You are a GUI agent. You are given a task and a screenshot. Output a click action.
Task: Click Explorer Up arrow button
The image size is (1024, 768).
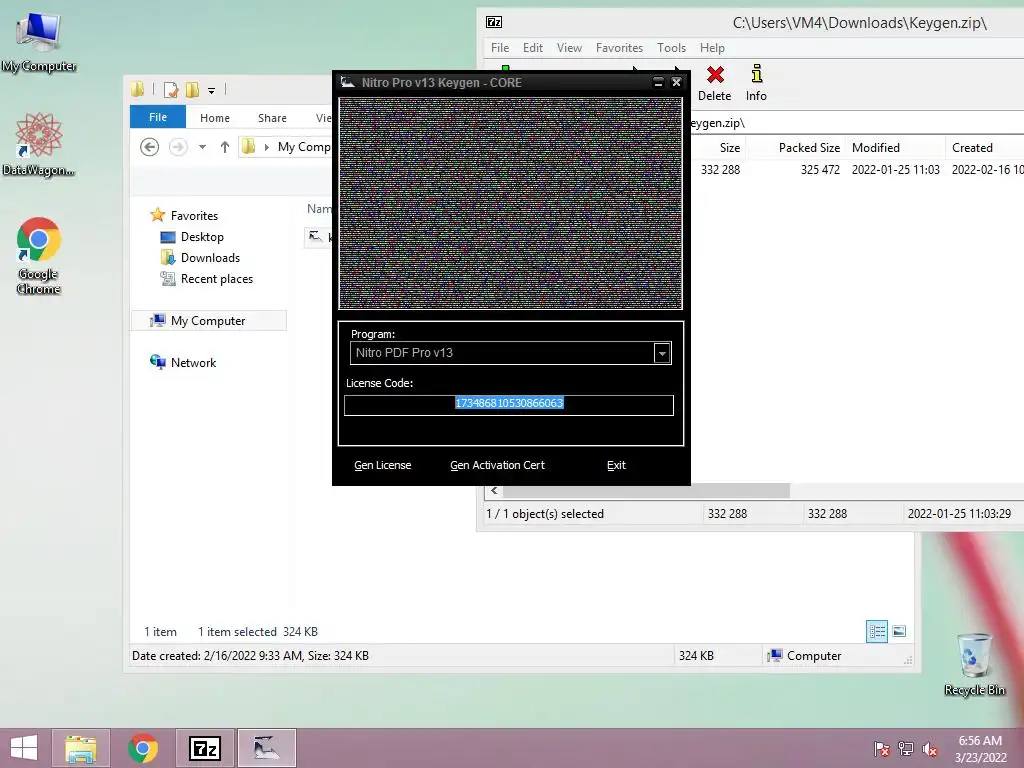point(225,147)
